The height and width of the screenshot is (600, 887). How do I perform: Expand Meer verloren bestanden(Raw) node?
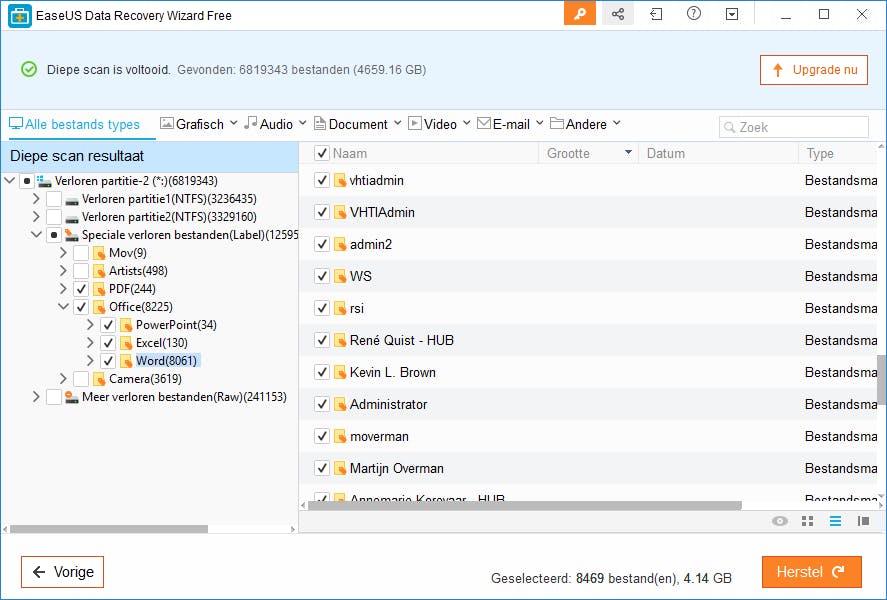pos(36,396)
